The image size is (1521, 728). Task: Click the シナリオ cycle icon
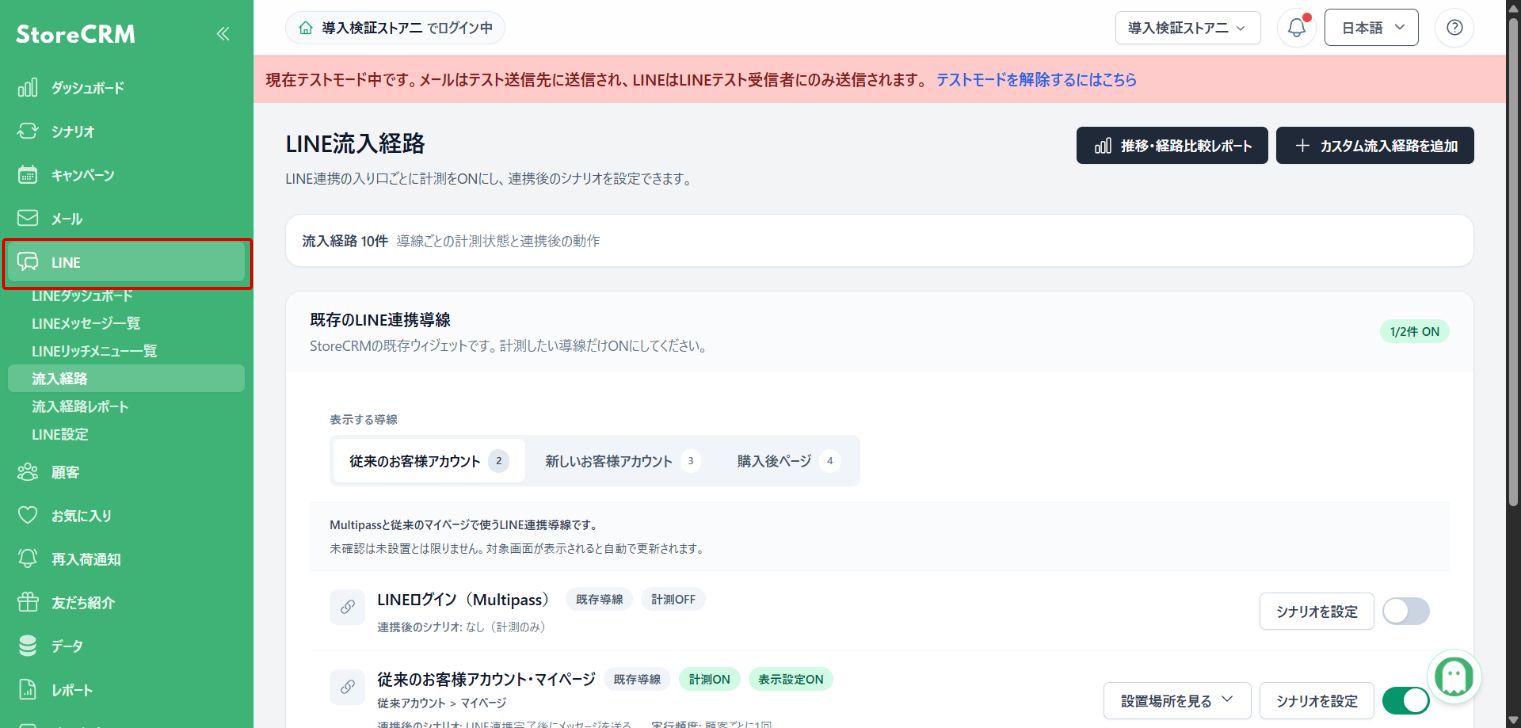[28, 131]
